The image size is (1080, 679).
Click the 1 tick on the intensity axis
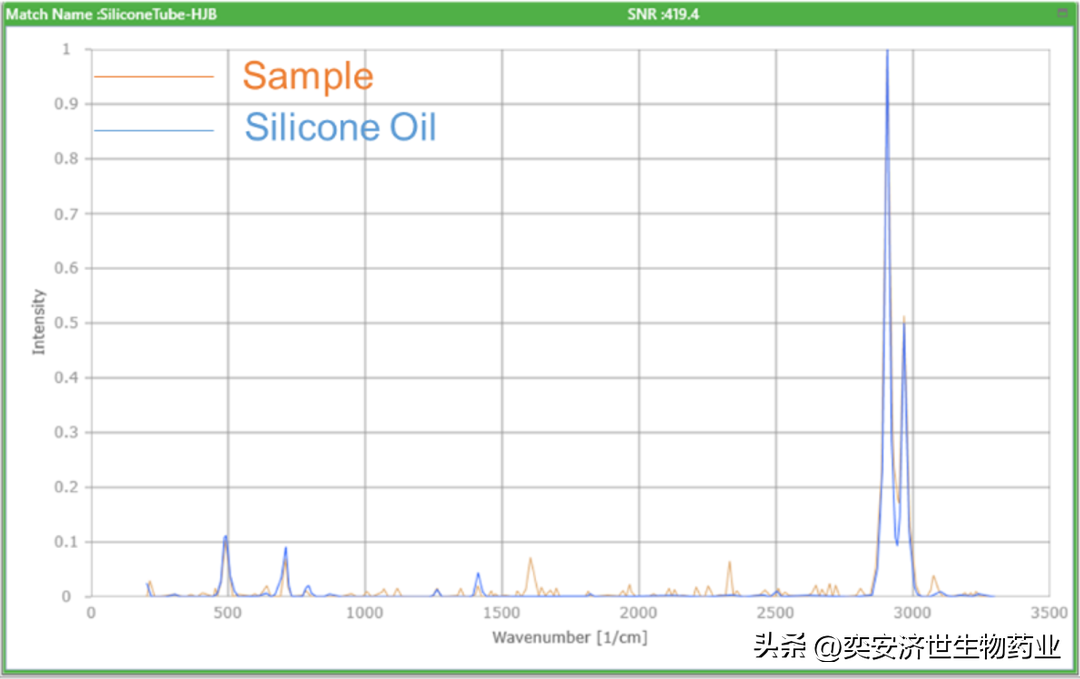point(66,49)
